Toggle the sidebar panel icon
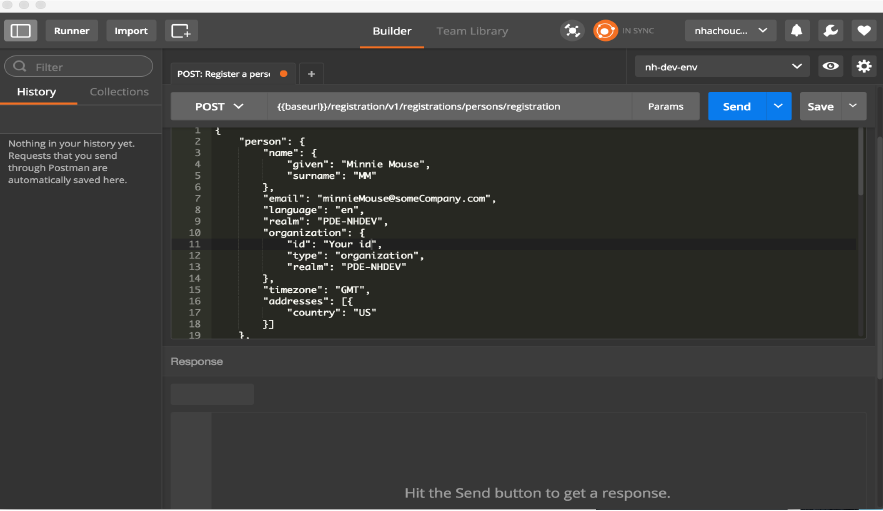883x511 pixels. tap(21, 31)
